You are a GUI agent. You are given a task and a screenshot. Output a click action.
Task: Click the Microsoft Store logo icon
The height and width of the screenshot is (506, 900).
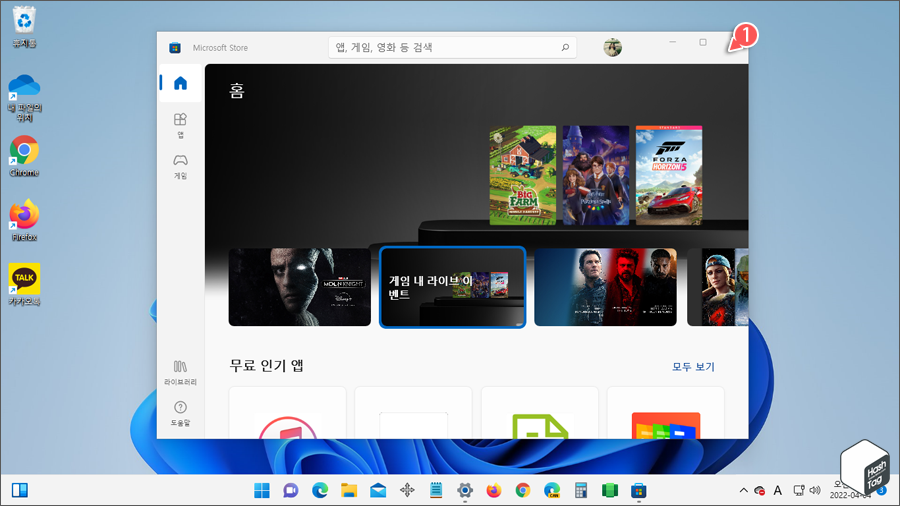pos(175,48)
